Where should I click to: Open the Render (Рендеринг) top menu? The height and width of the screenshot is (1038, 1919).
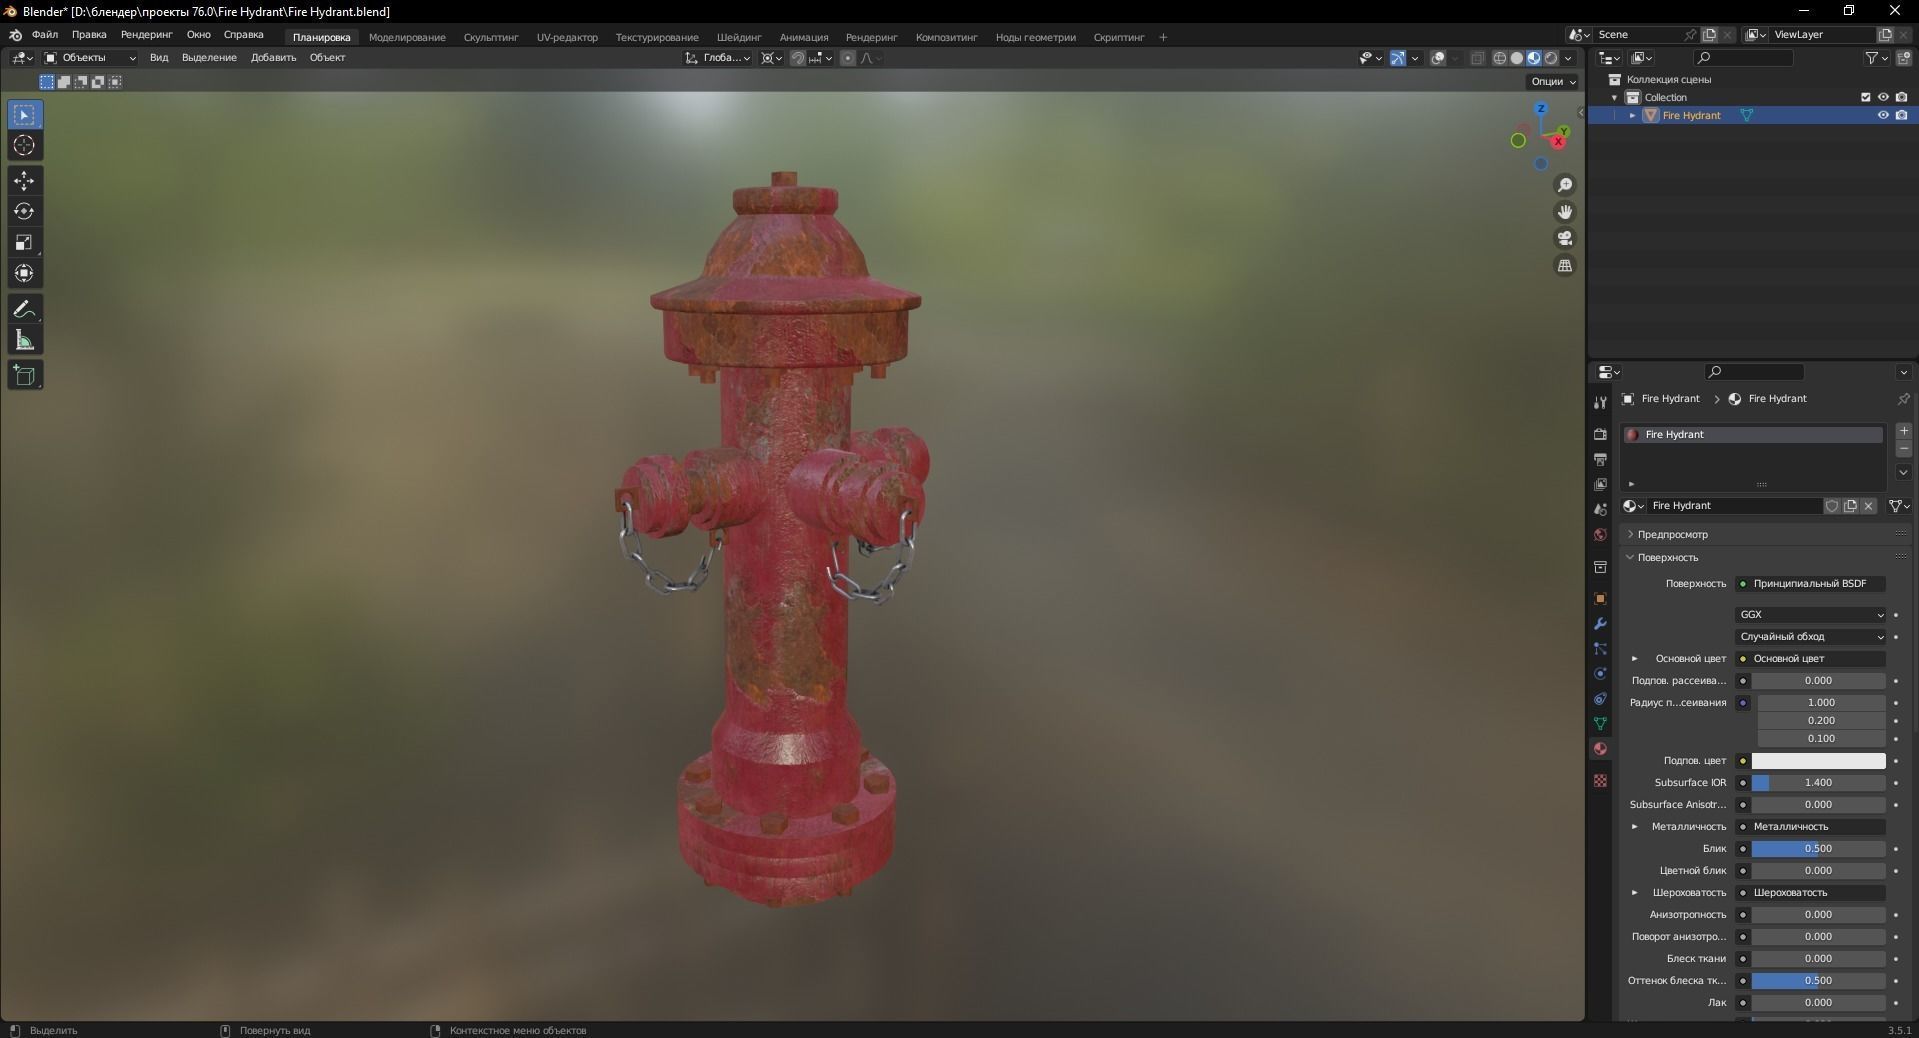click(146, 35)
